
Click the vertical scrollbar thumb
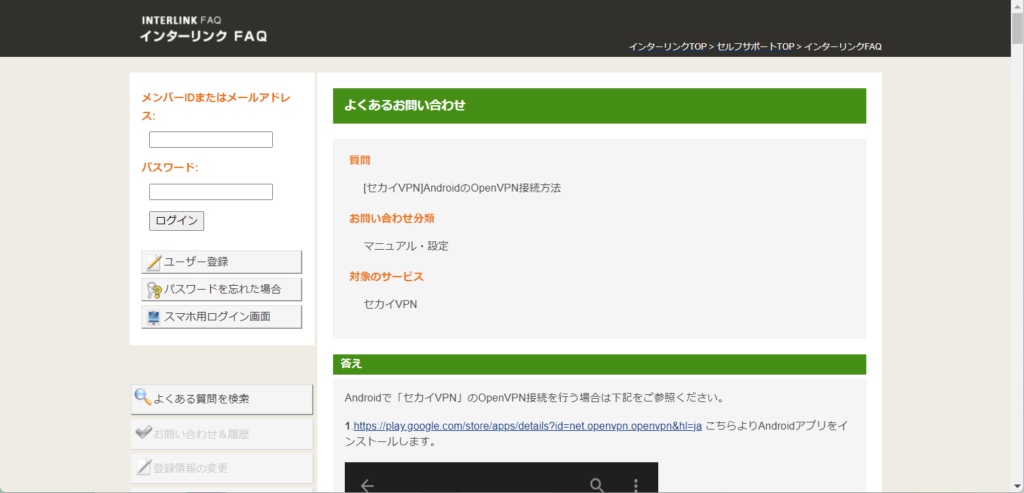point(1017,28)
